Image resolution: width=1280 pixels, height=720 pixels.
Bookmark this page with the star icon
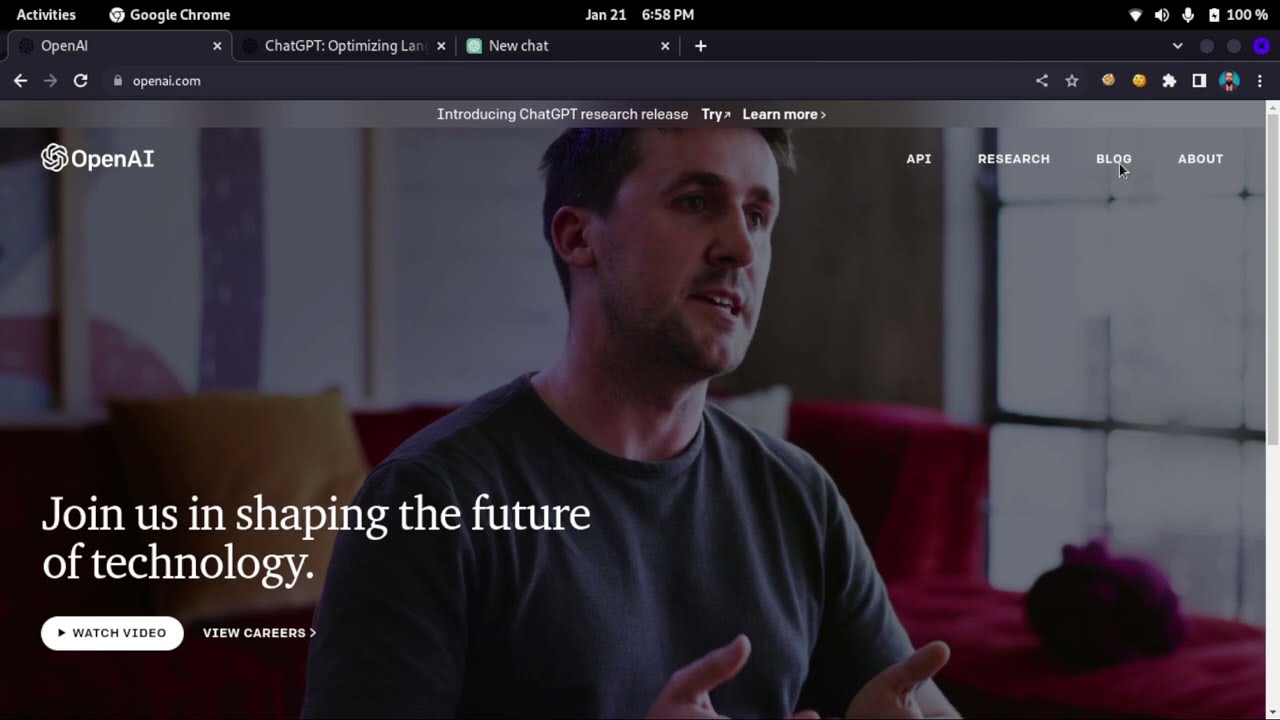[x=1072, y=81]
